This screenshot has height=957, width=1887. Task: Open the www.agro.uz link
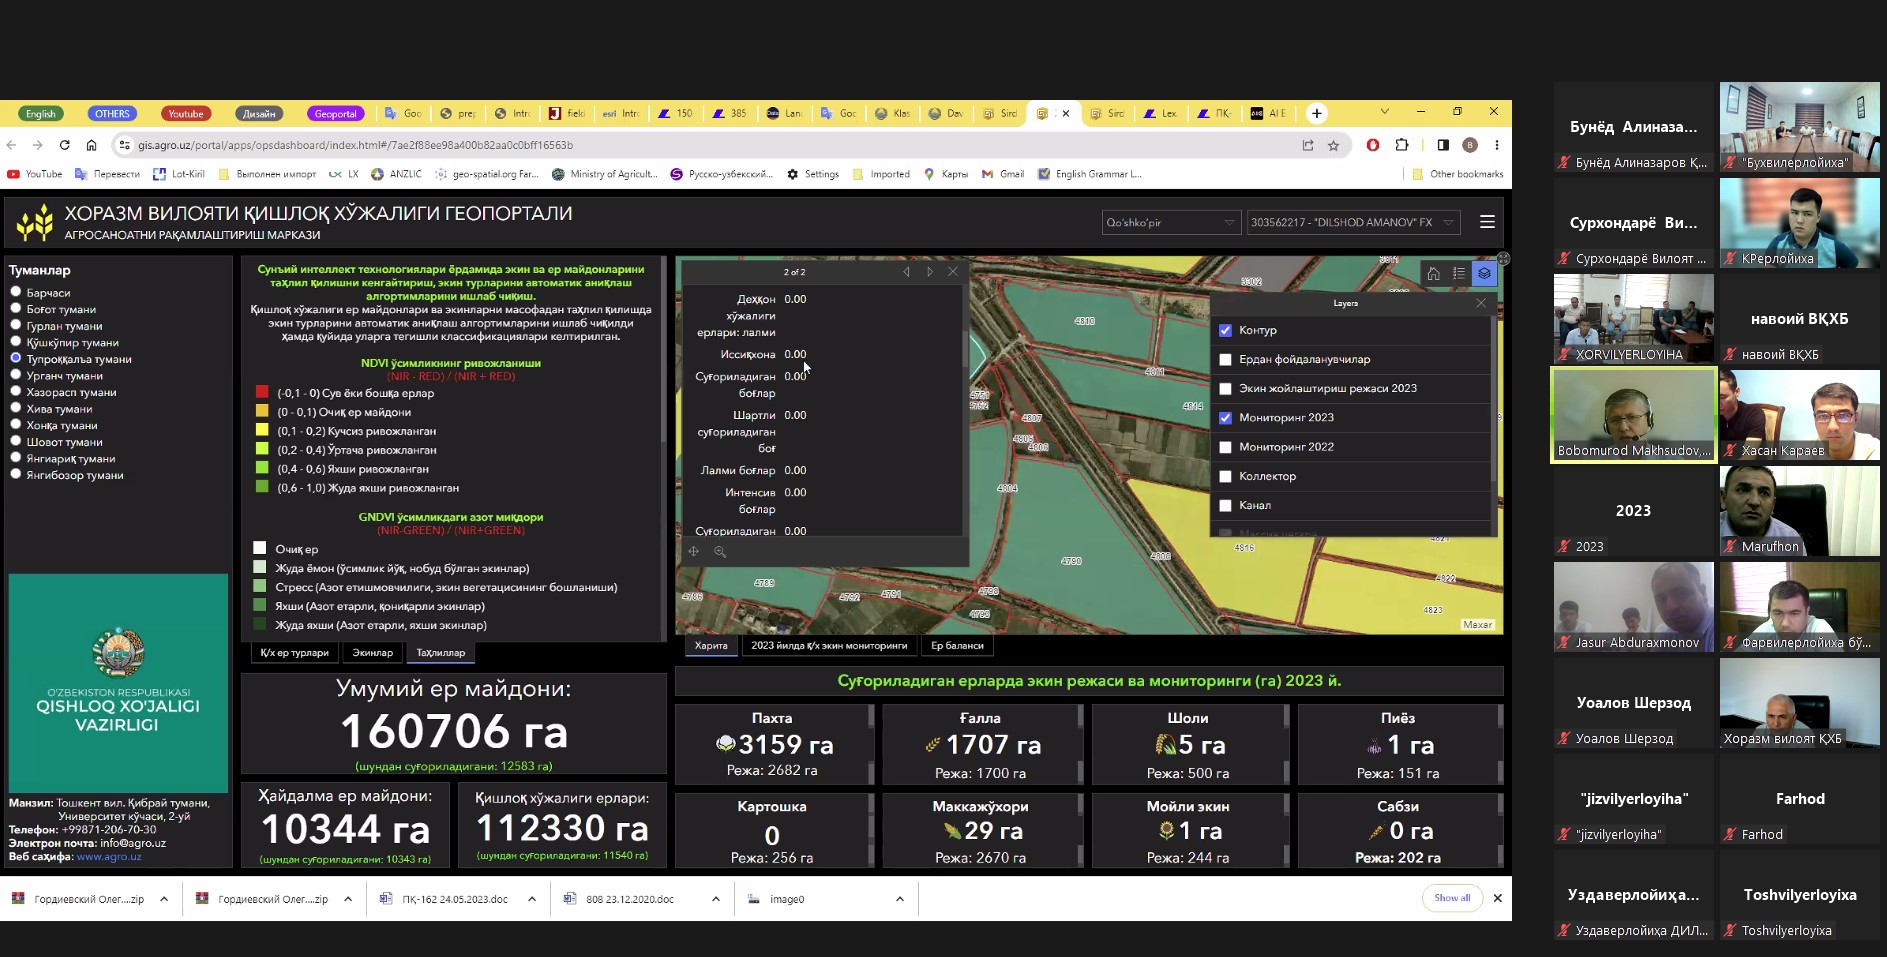[109, 857]
